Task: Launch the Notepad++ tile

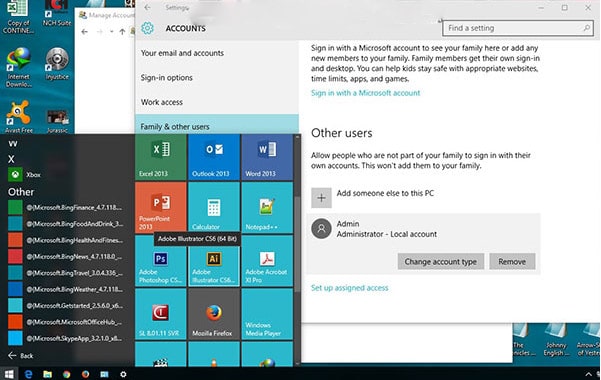Action: pos(267,207)
